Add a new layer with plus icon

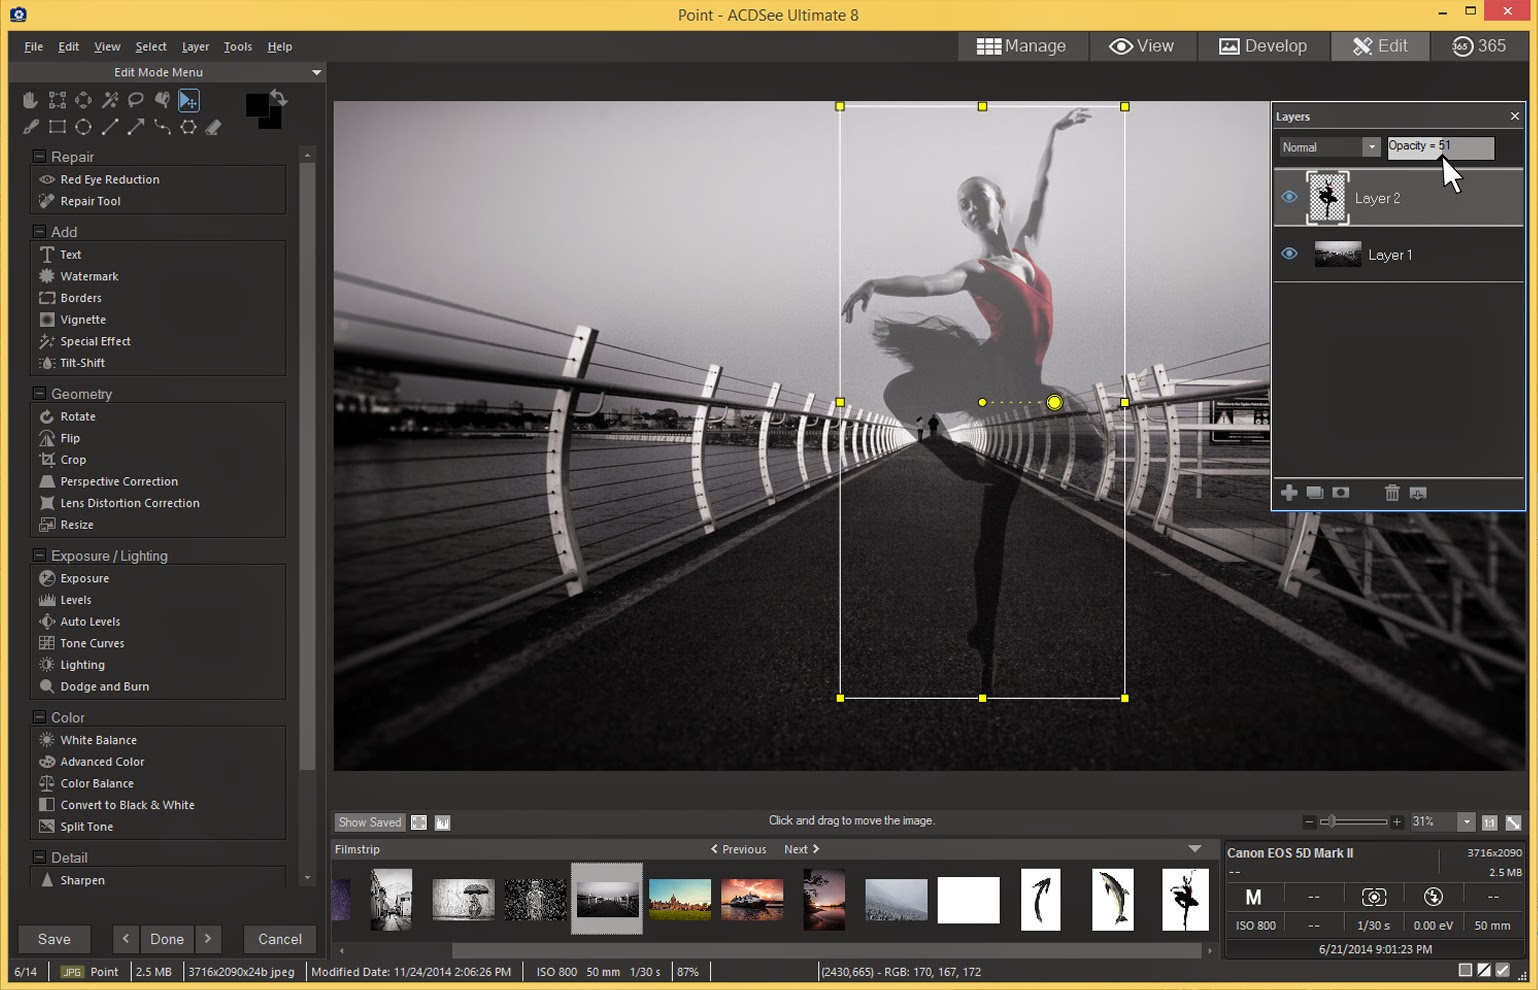click(x=1289, y=493)
